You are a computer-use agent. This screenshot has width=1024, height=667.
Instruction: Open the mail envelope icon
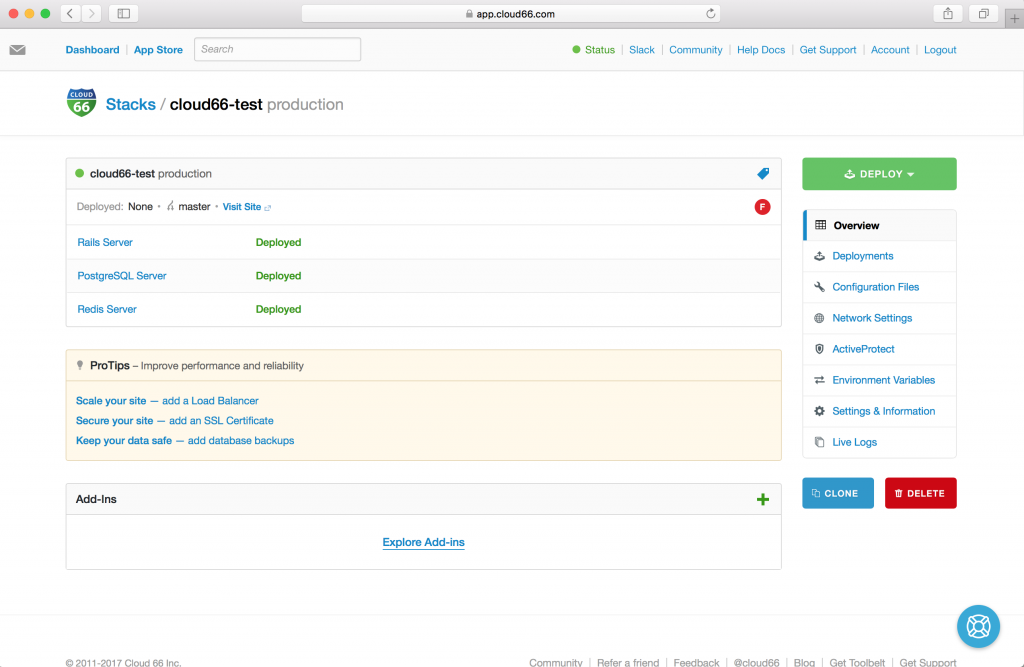[18, 50]
